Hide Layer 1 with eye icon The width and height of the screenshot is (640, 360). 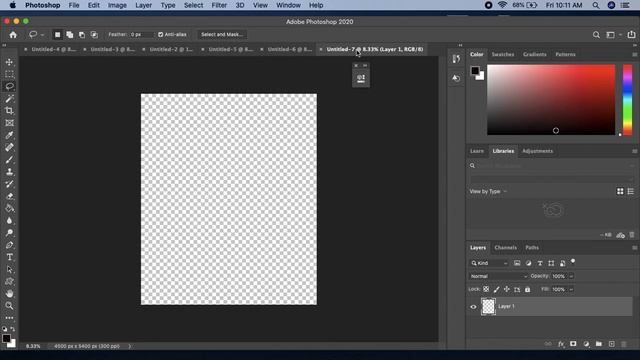pos(473,307)
